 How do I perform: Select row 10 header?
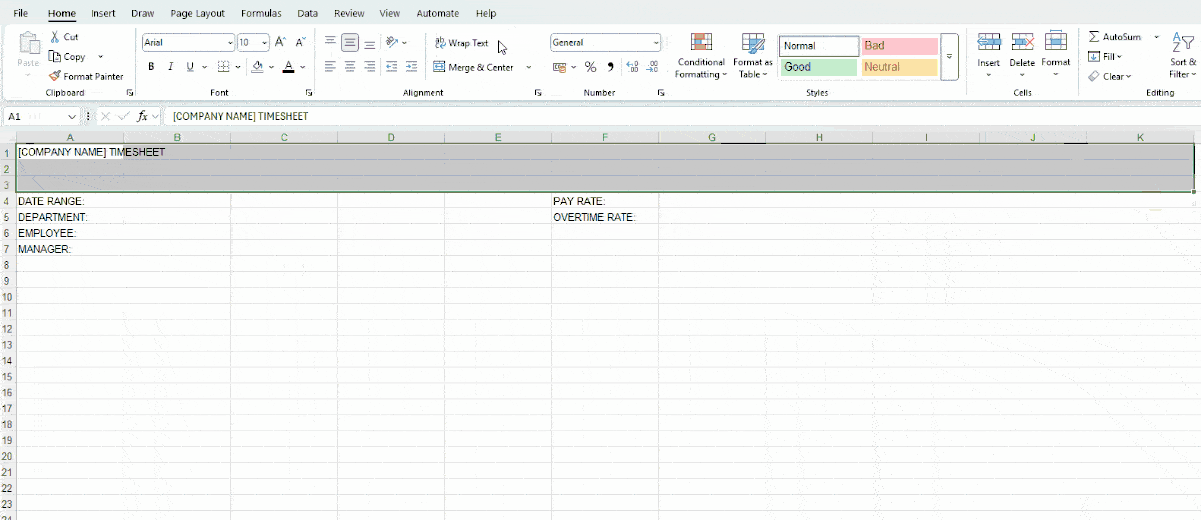coord(7,297)
